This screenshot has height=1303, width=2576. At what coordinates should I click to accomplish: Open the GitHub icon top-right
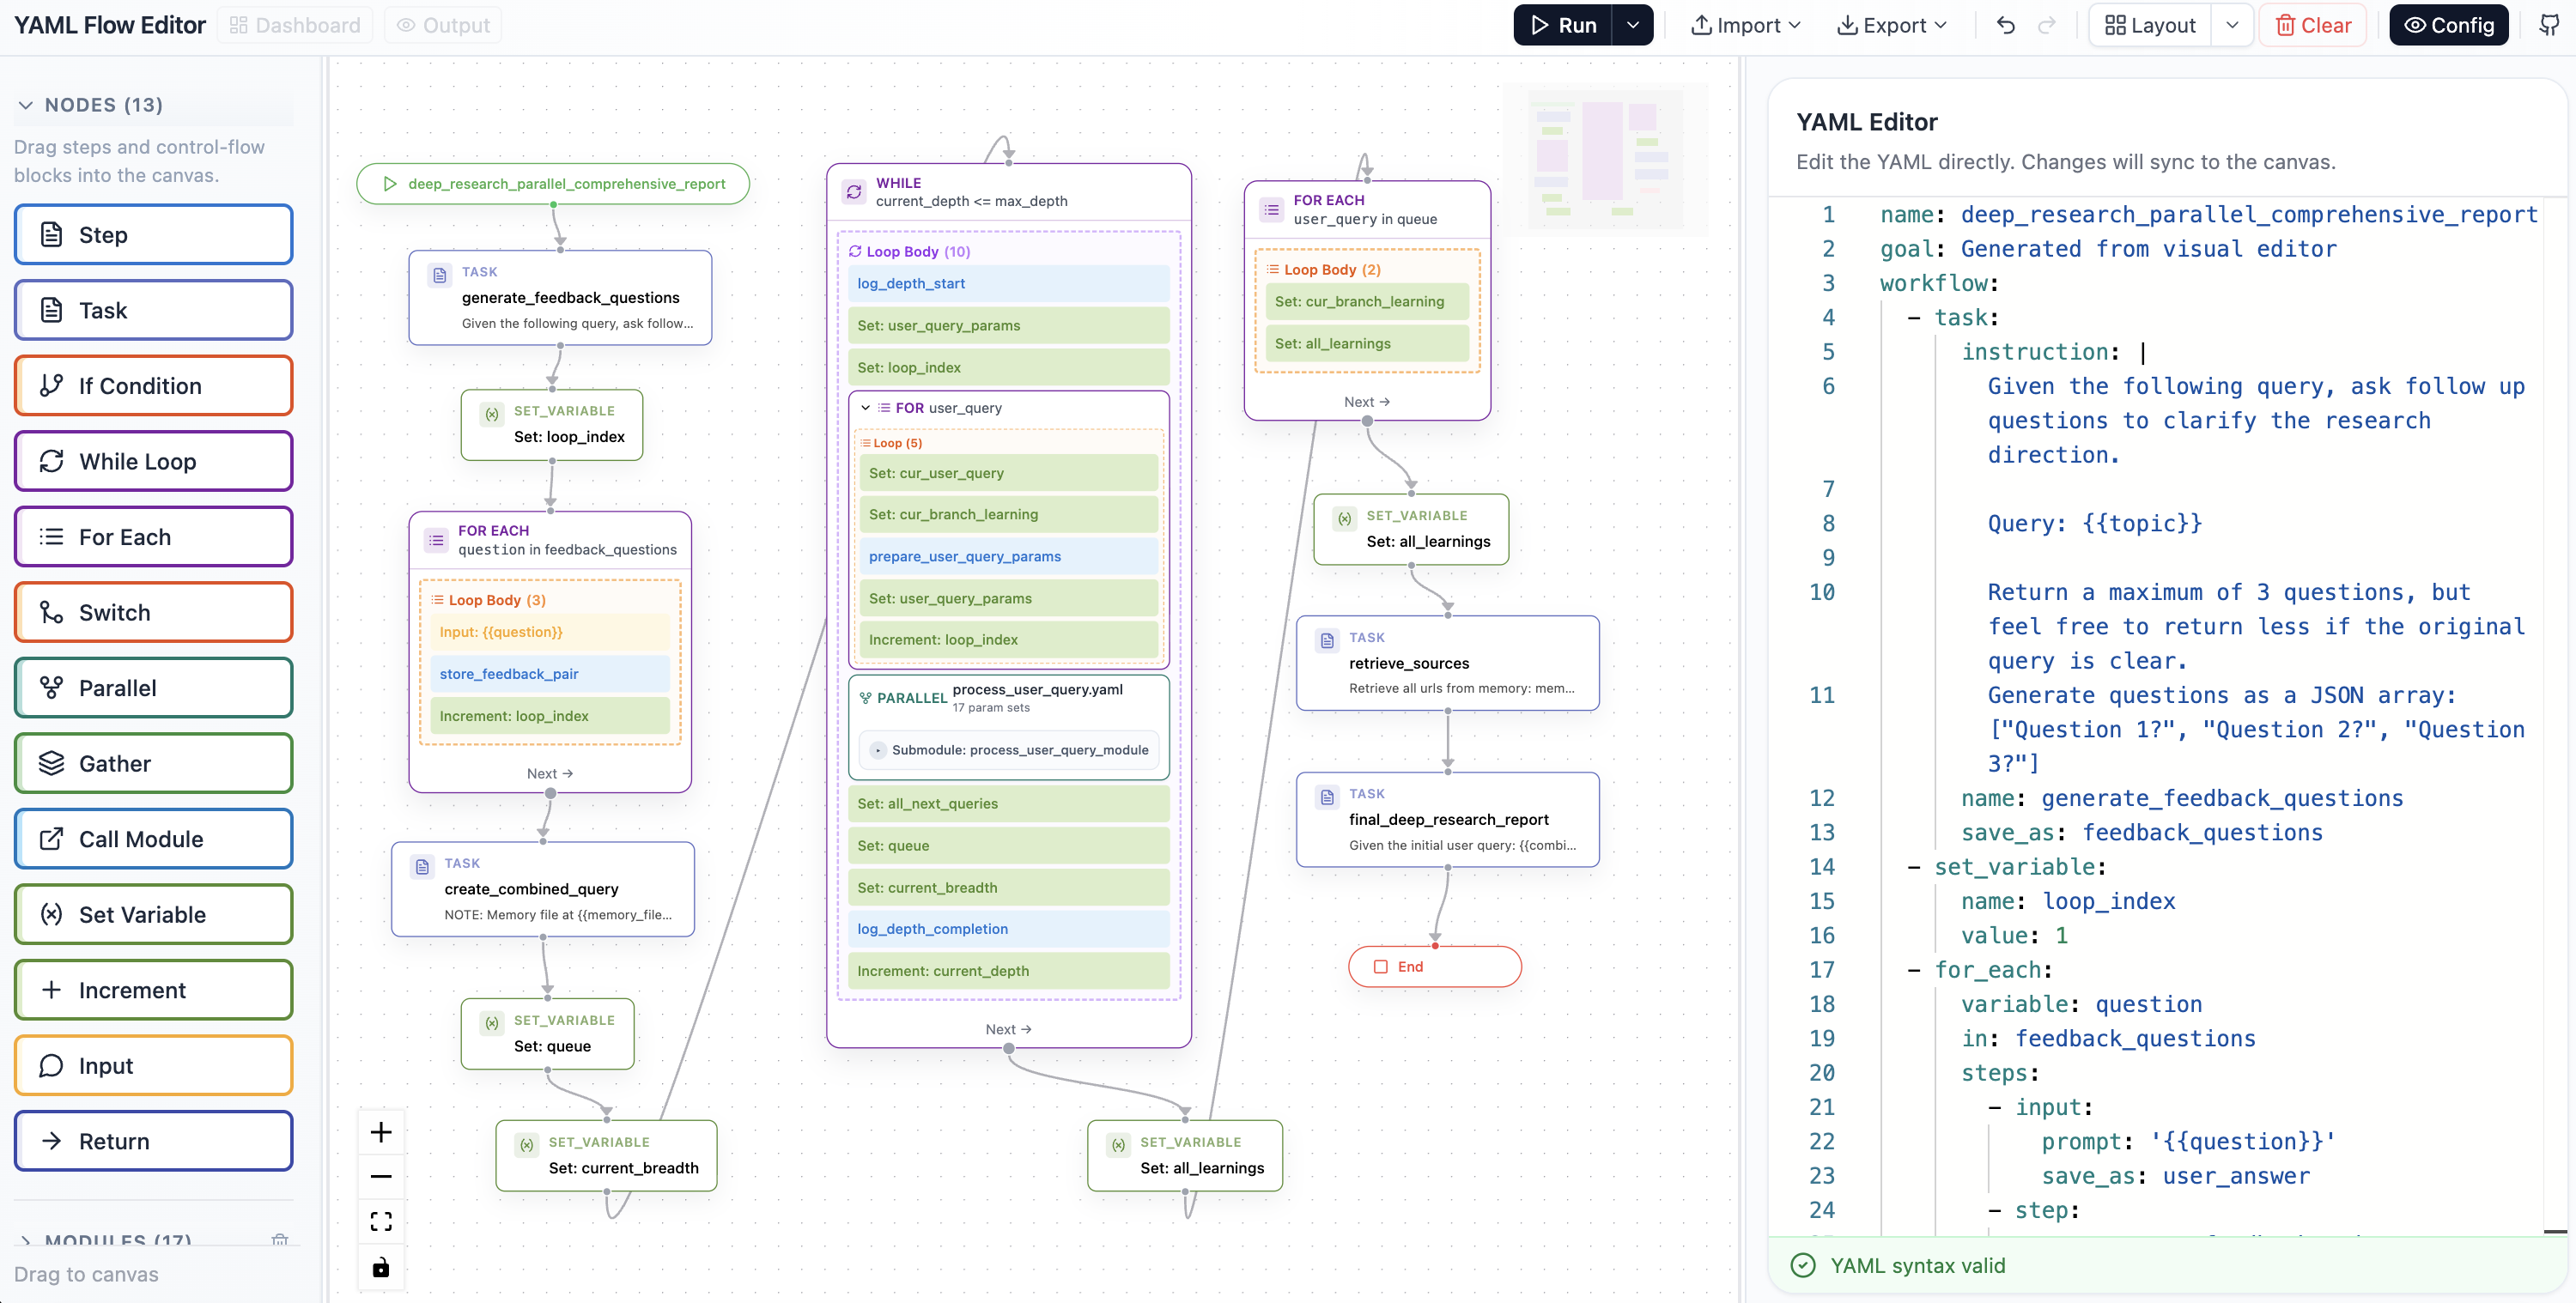click(2551, 24)
